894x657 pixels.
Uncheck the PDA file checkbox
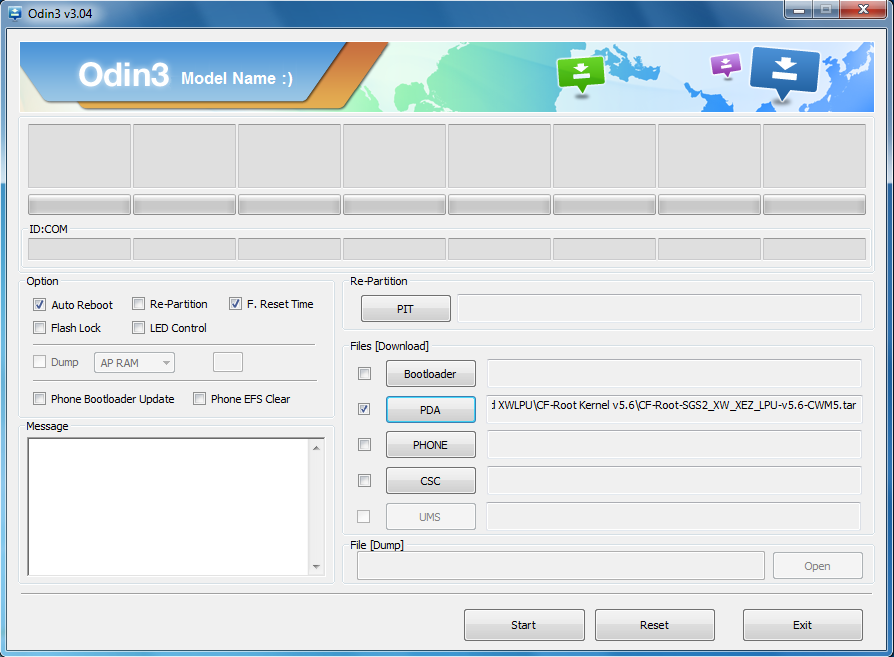364,409
